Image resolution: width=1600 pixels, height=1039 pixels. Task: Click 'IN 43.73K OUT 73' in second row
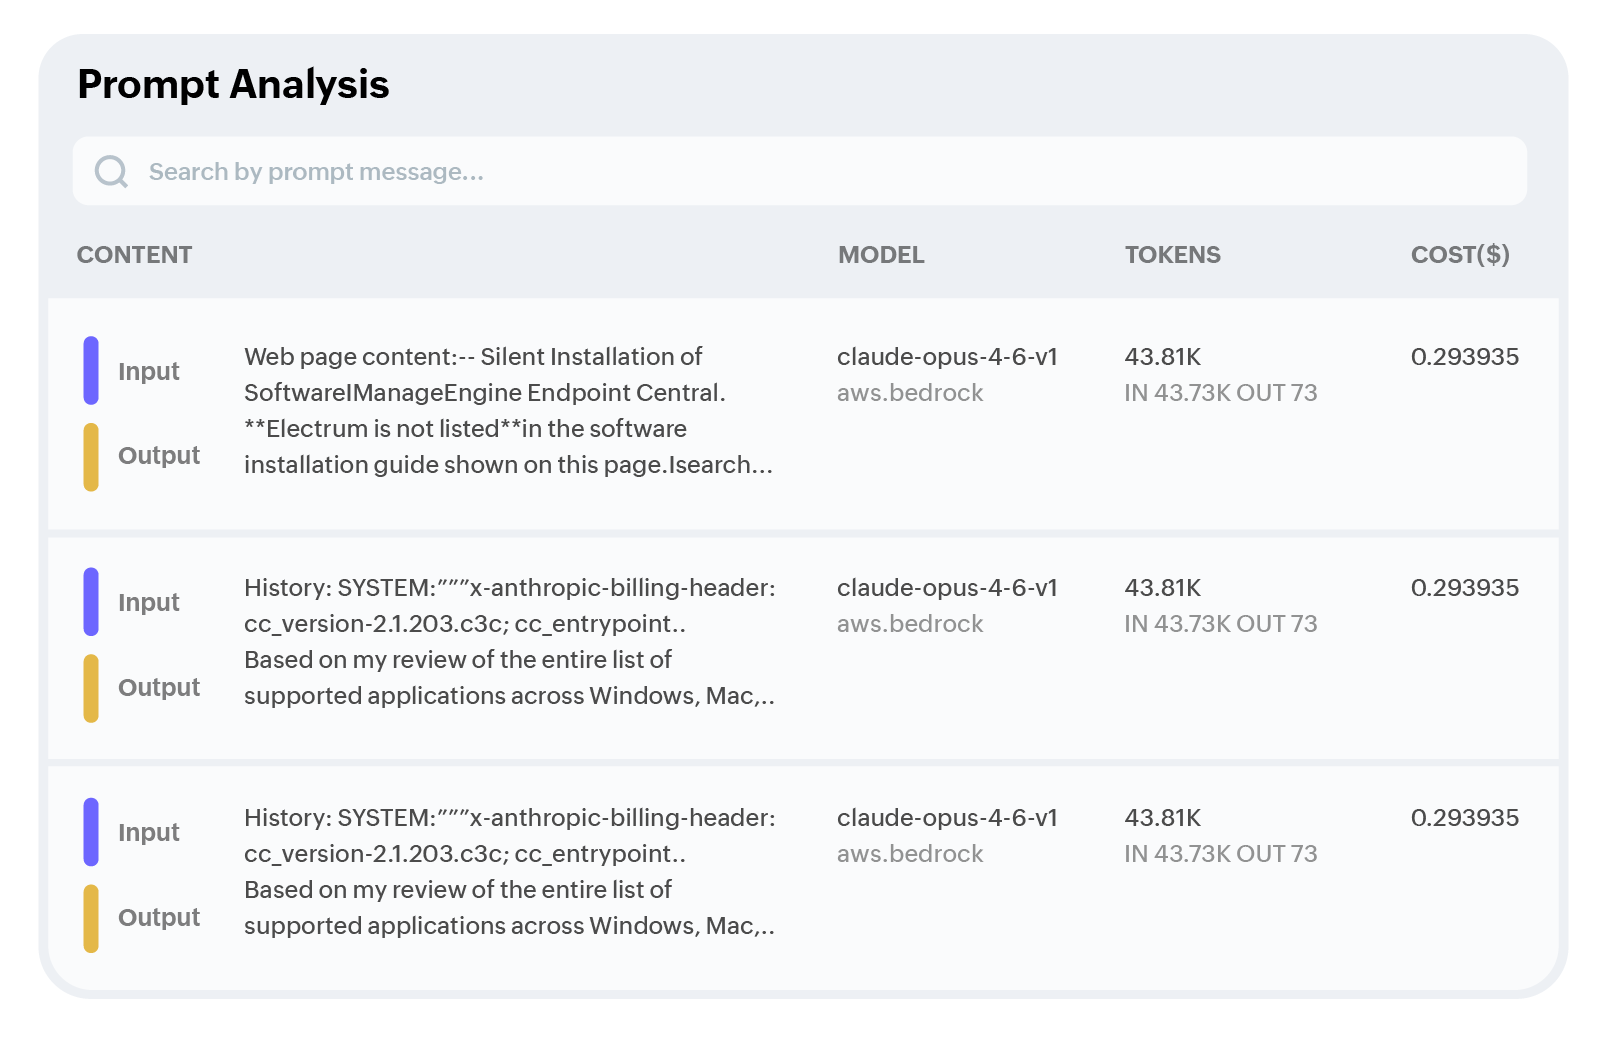[x=1220, y=624]
